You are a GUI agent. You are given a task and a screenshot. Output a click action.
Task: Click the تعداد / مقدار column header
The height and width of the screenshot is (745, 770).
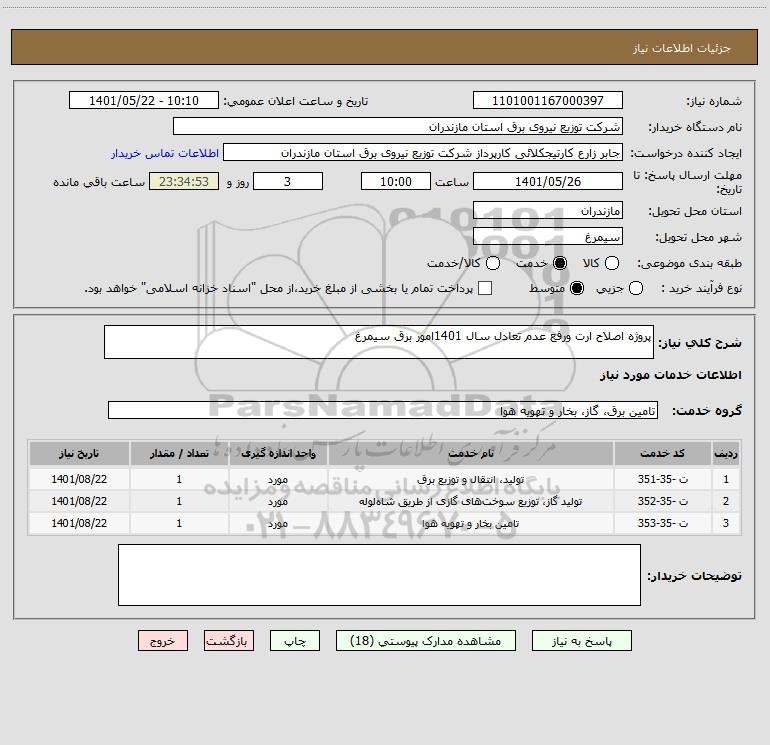click(179, 453)
